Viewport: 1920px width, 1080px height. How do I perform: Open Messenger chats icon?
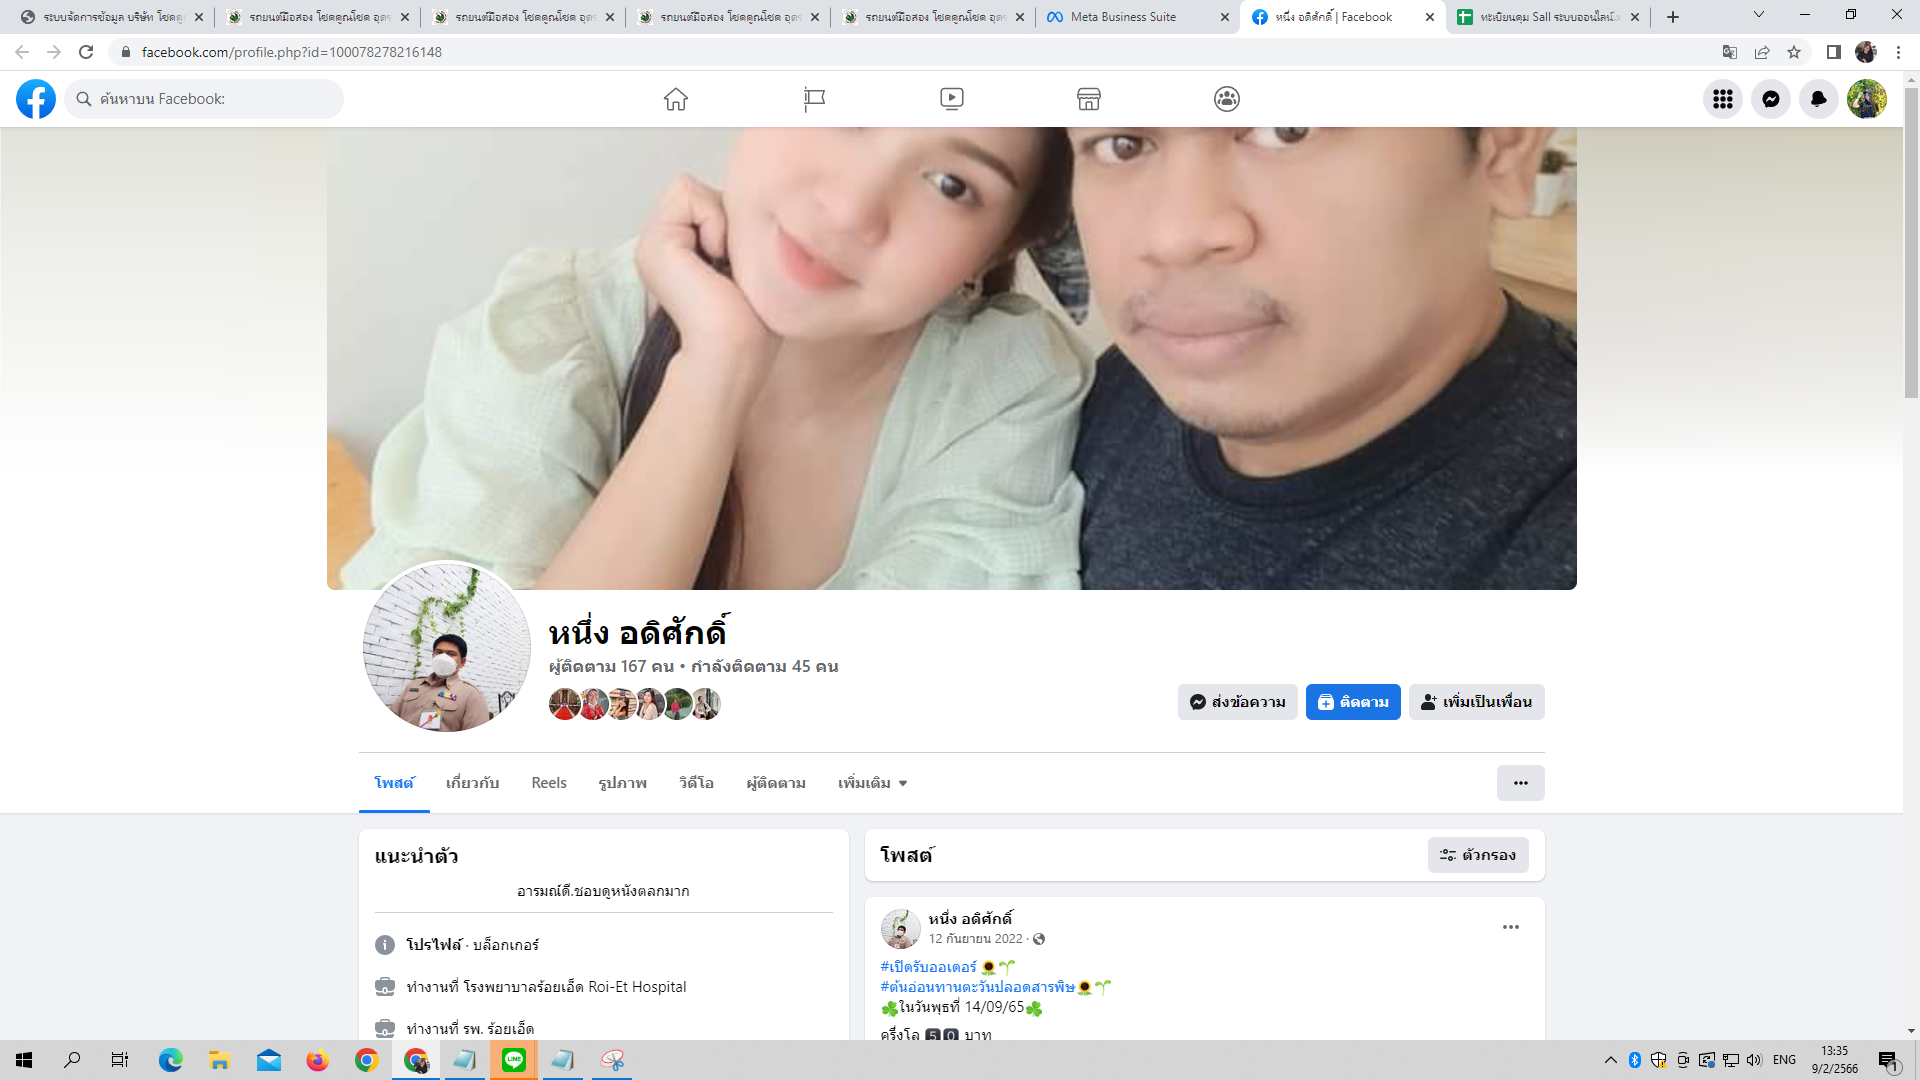click(x=1771, y=99)
